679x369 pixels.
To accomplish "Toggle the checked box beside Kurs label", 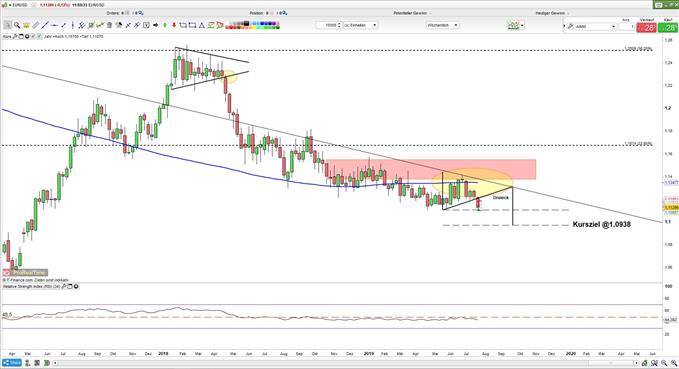I will (39, 36).
